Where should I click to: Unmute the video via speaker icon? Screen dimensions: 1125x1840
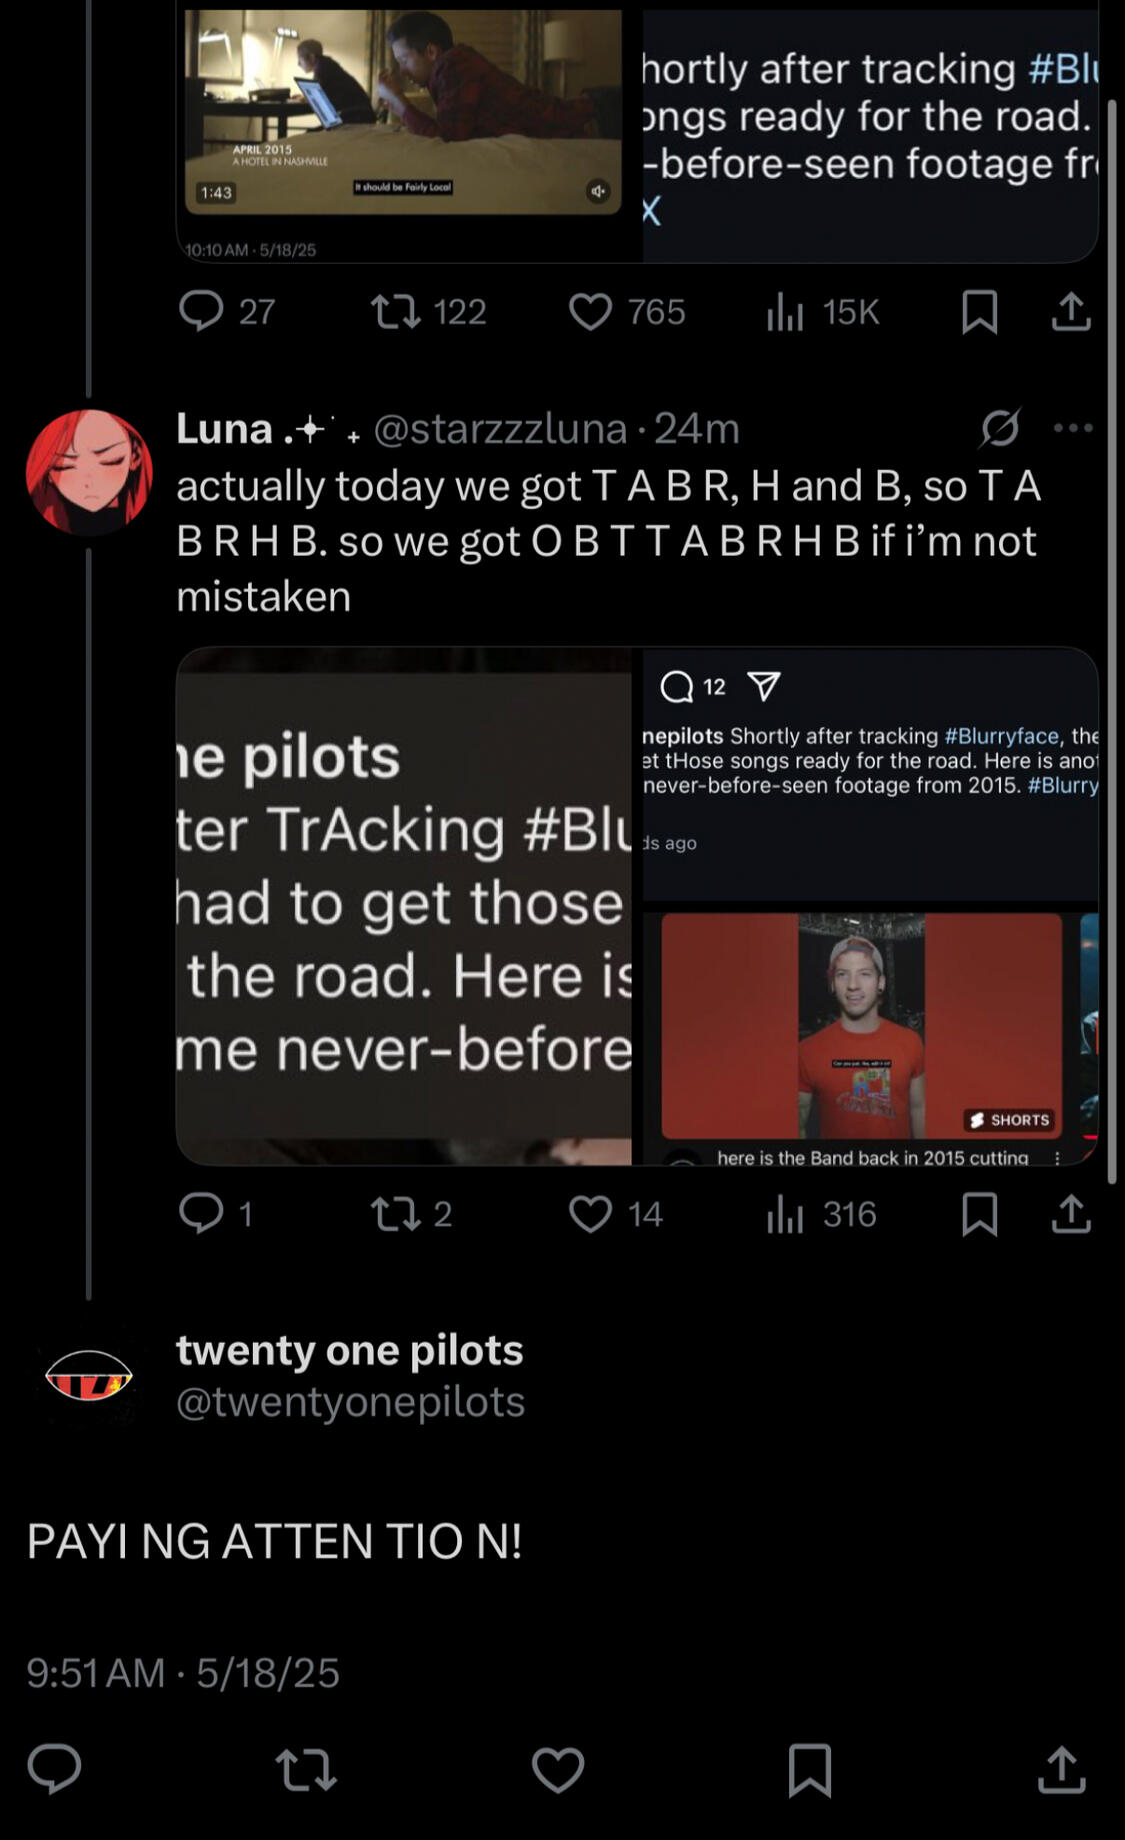tap(598, 191)
